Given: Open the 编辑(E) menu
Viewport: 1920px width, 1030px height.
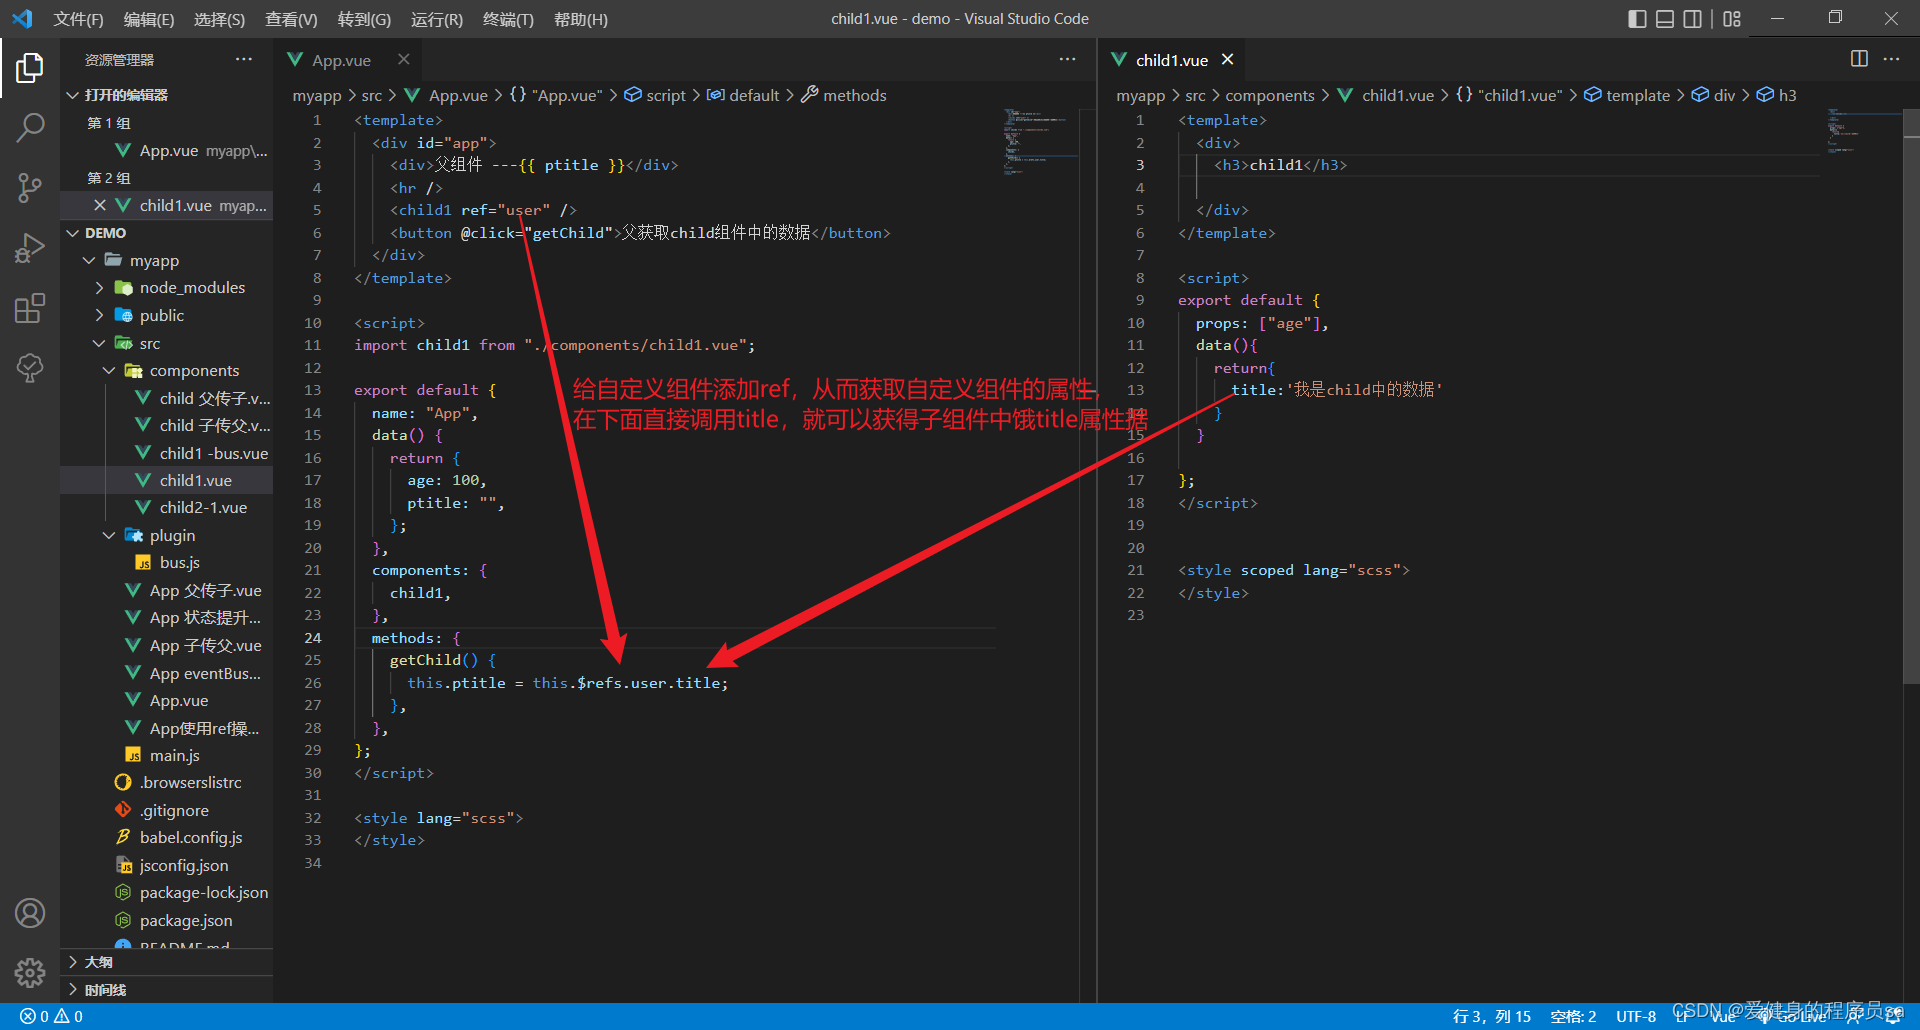Looking at the screenshot, I should (149, 19).
